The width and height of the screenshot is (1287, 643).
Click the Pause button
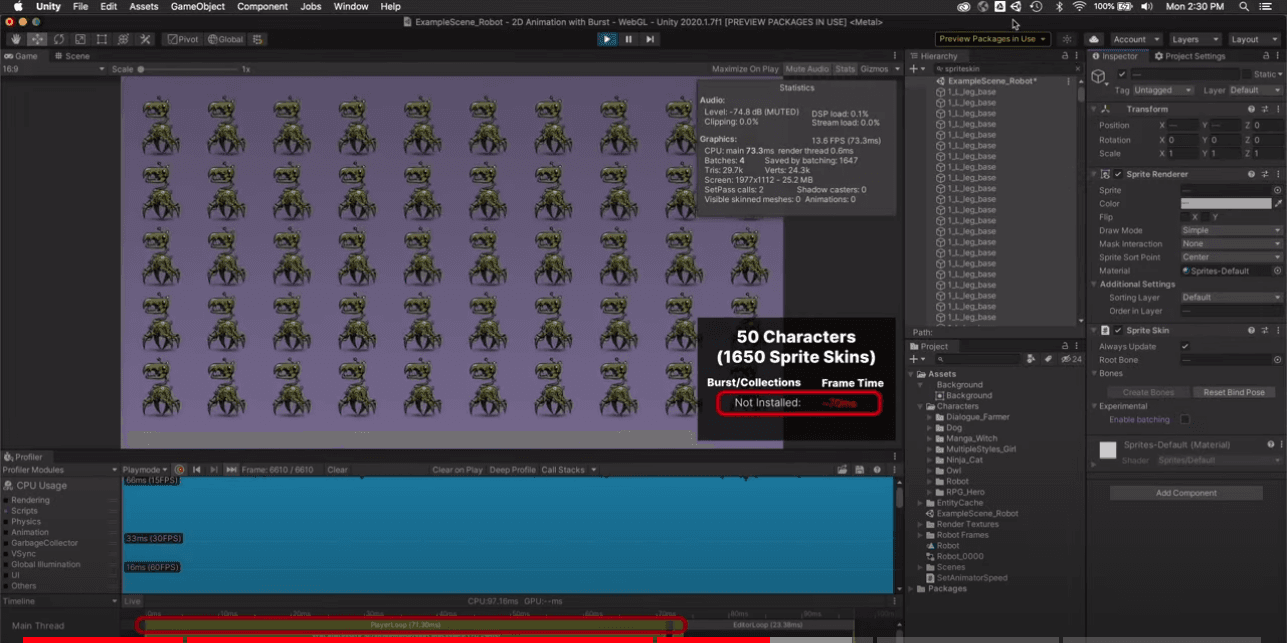[x=629, y=39]
